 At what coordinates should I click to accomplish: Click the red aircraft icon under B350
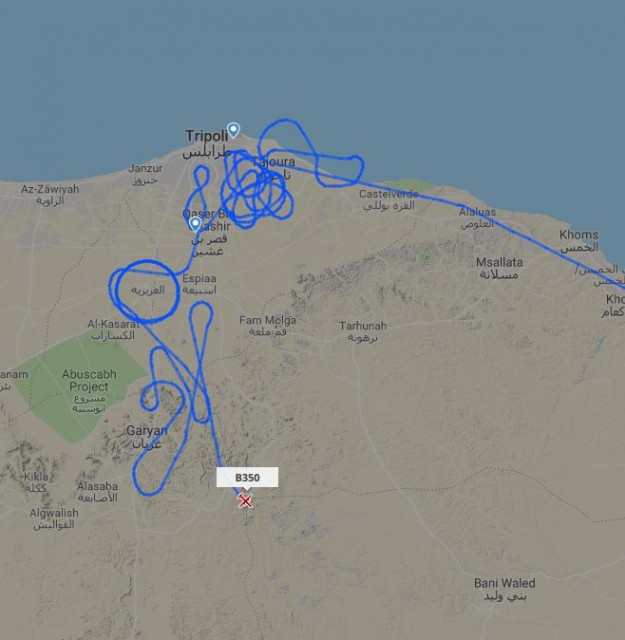245,500
